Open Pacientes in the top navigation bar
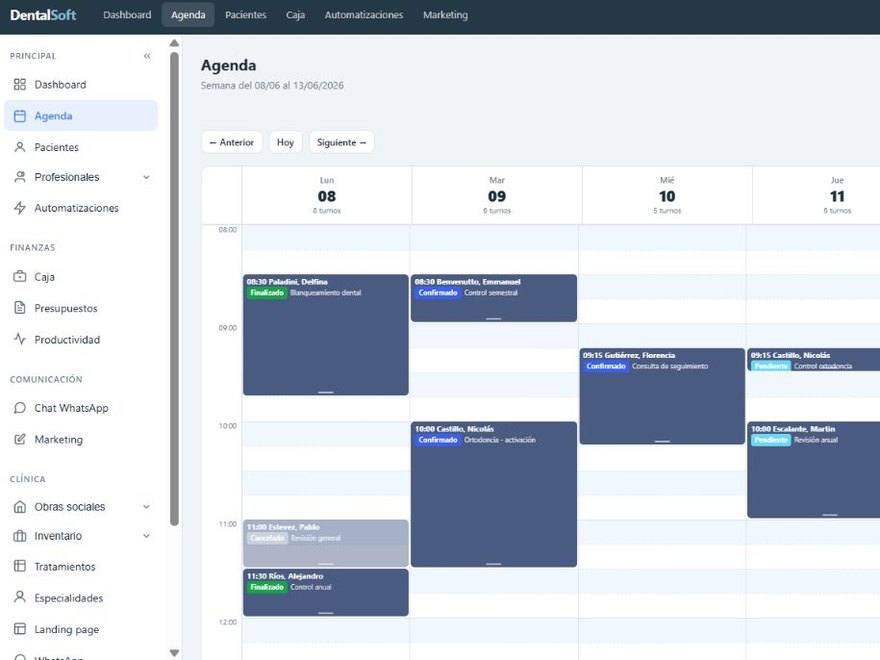This screenshot has height=660, width=880. pos(245,15)
